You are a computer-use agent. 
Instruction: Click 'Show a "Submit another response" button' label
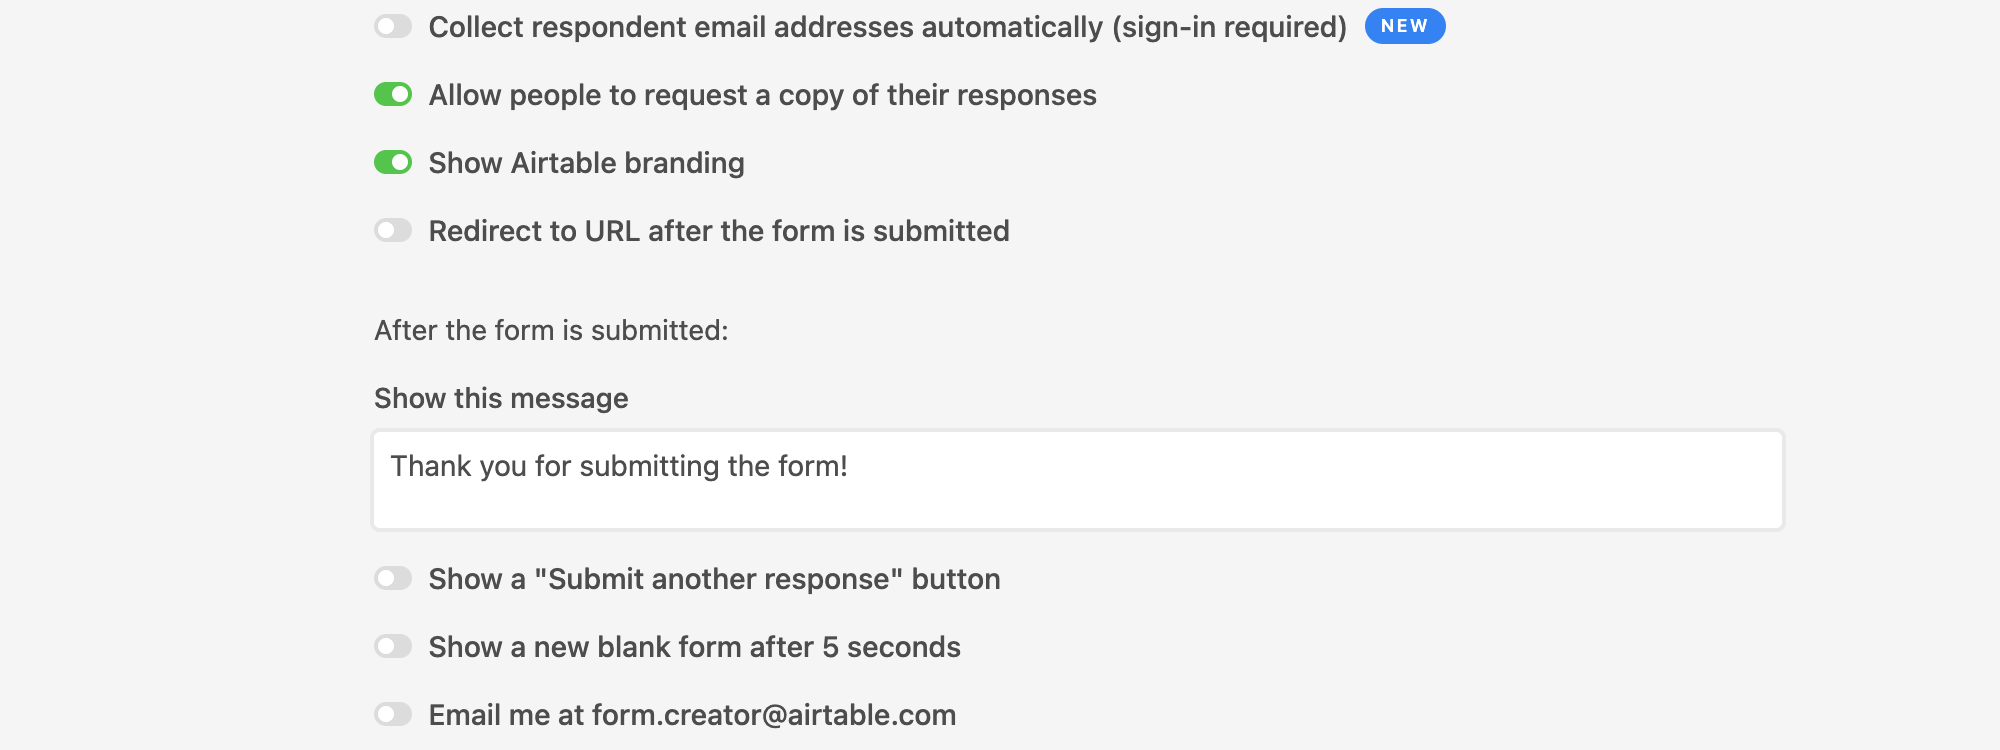(715, 579)
